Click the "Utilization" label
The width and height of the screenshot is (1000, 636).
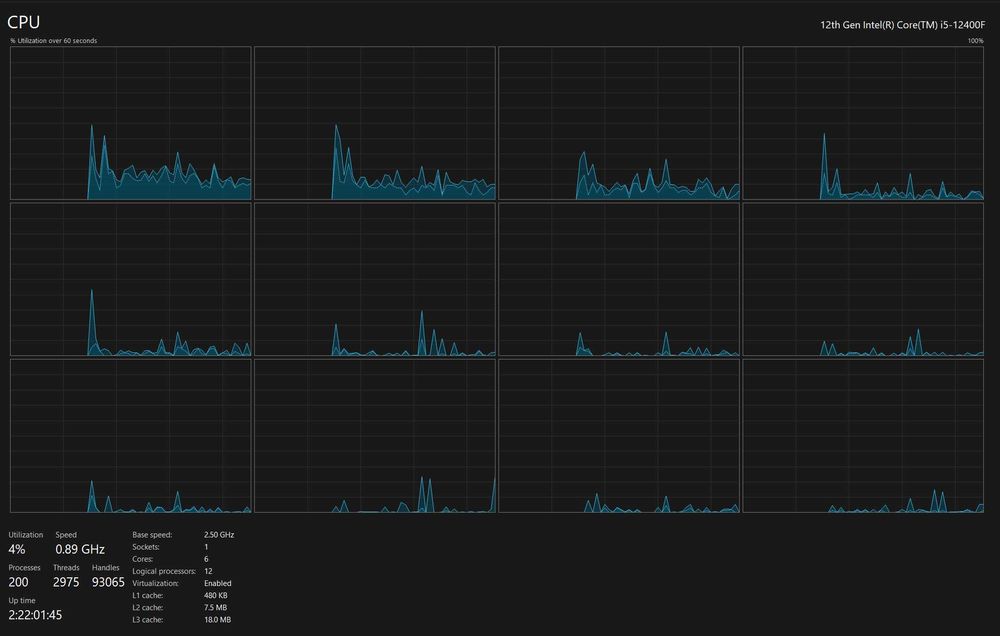point(26,535)
